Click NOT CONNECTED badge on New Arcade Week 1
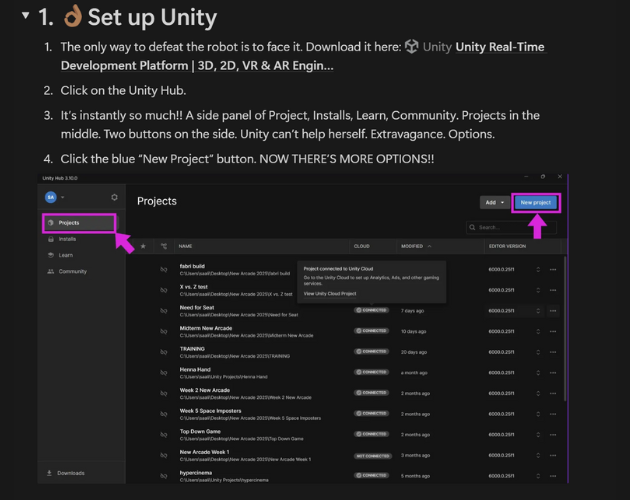Screen dimensions: 630x500 [373, 456]
